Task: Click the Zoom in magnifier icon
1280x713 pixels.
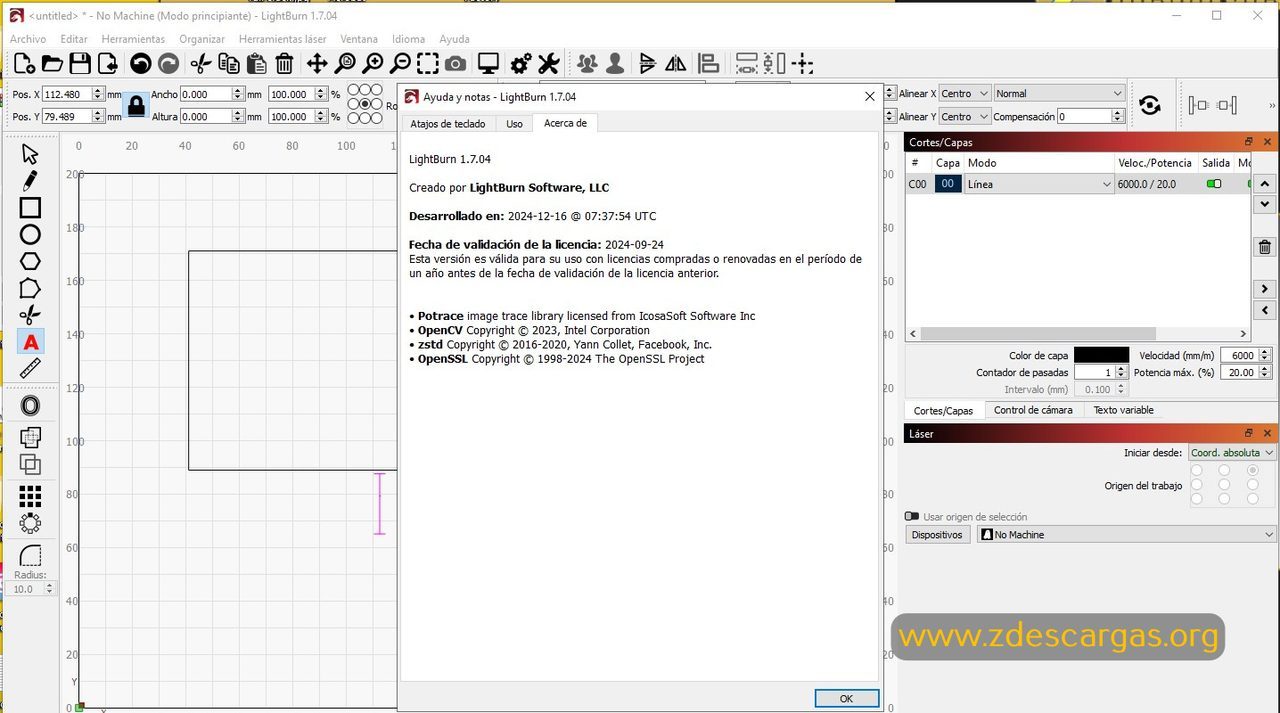Action: [373, 64]
